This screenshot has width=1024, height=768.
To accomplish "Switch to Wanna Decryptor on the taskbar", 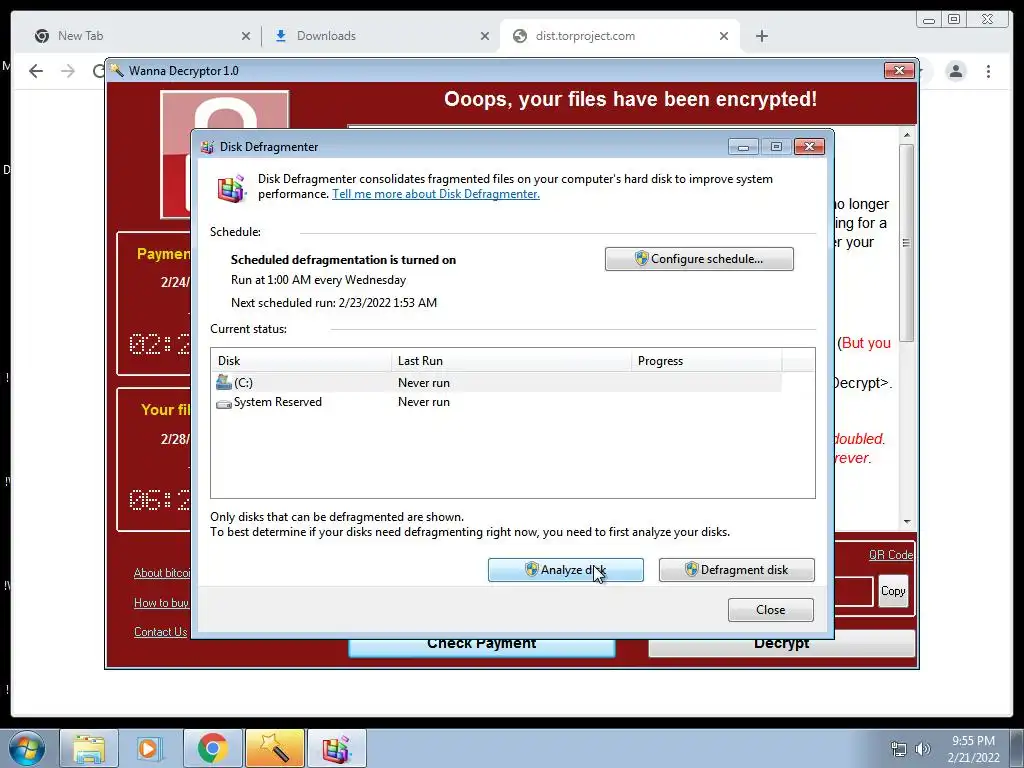I will (x=274, y=748).
